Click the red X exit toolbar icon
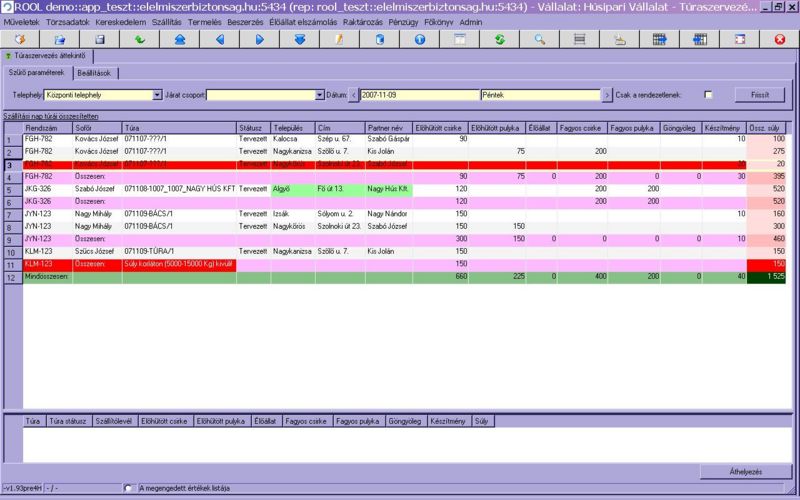800x500 pixels. pyautogui.click(x=780, y=40)
